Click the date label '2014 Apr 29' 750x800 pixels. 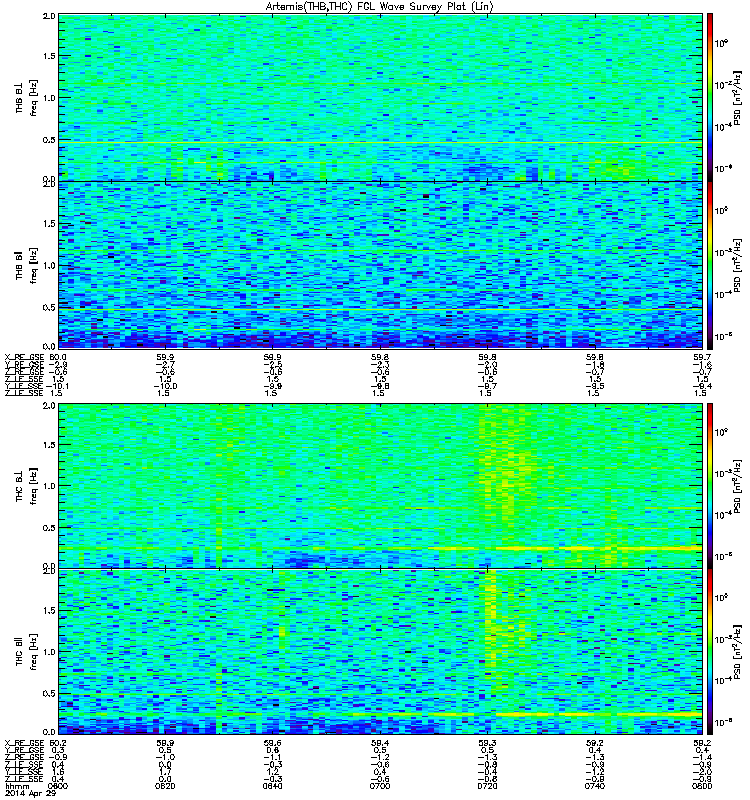tap(30, 793)
